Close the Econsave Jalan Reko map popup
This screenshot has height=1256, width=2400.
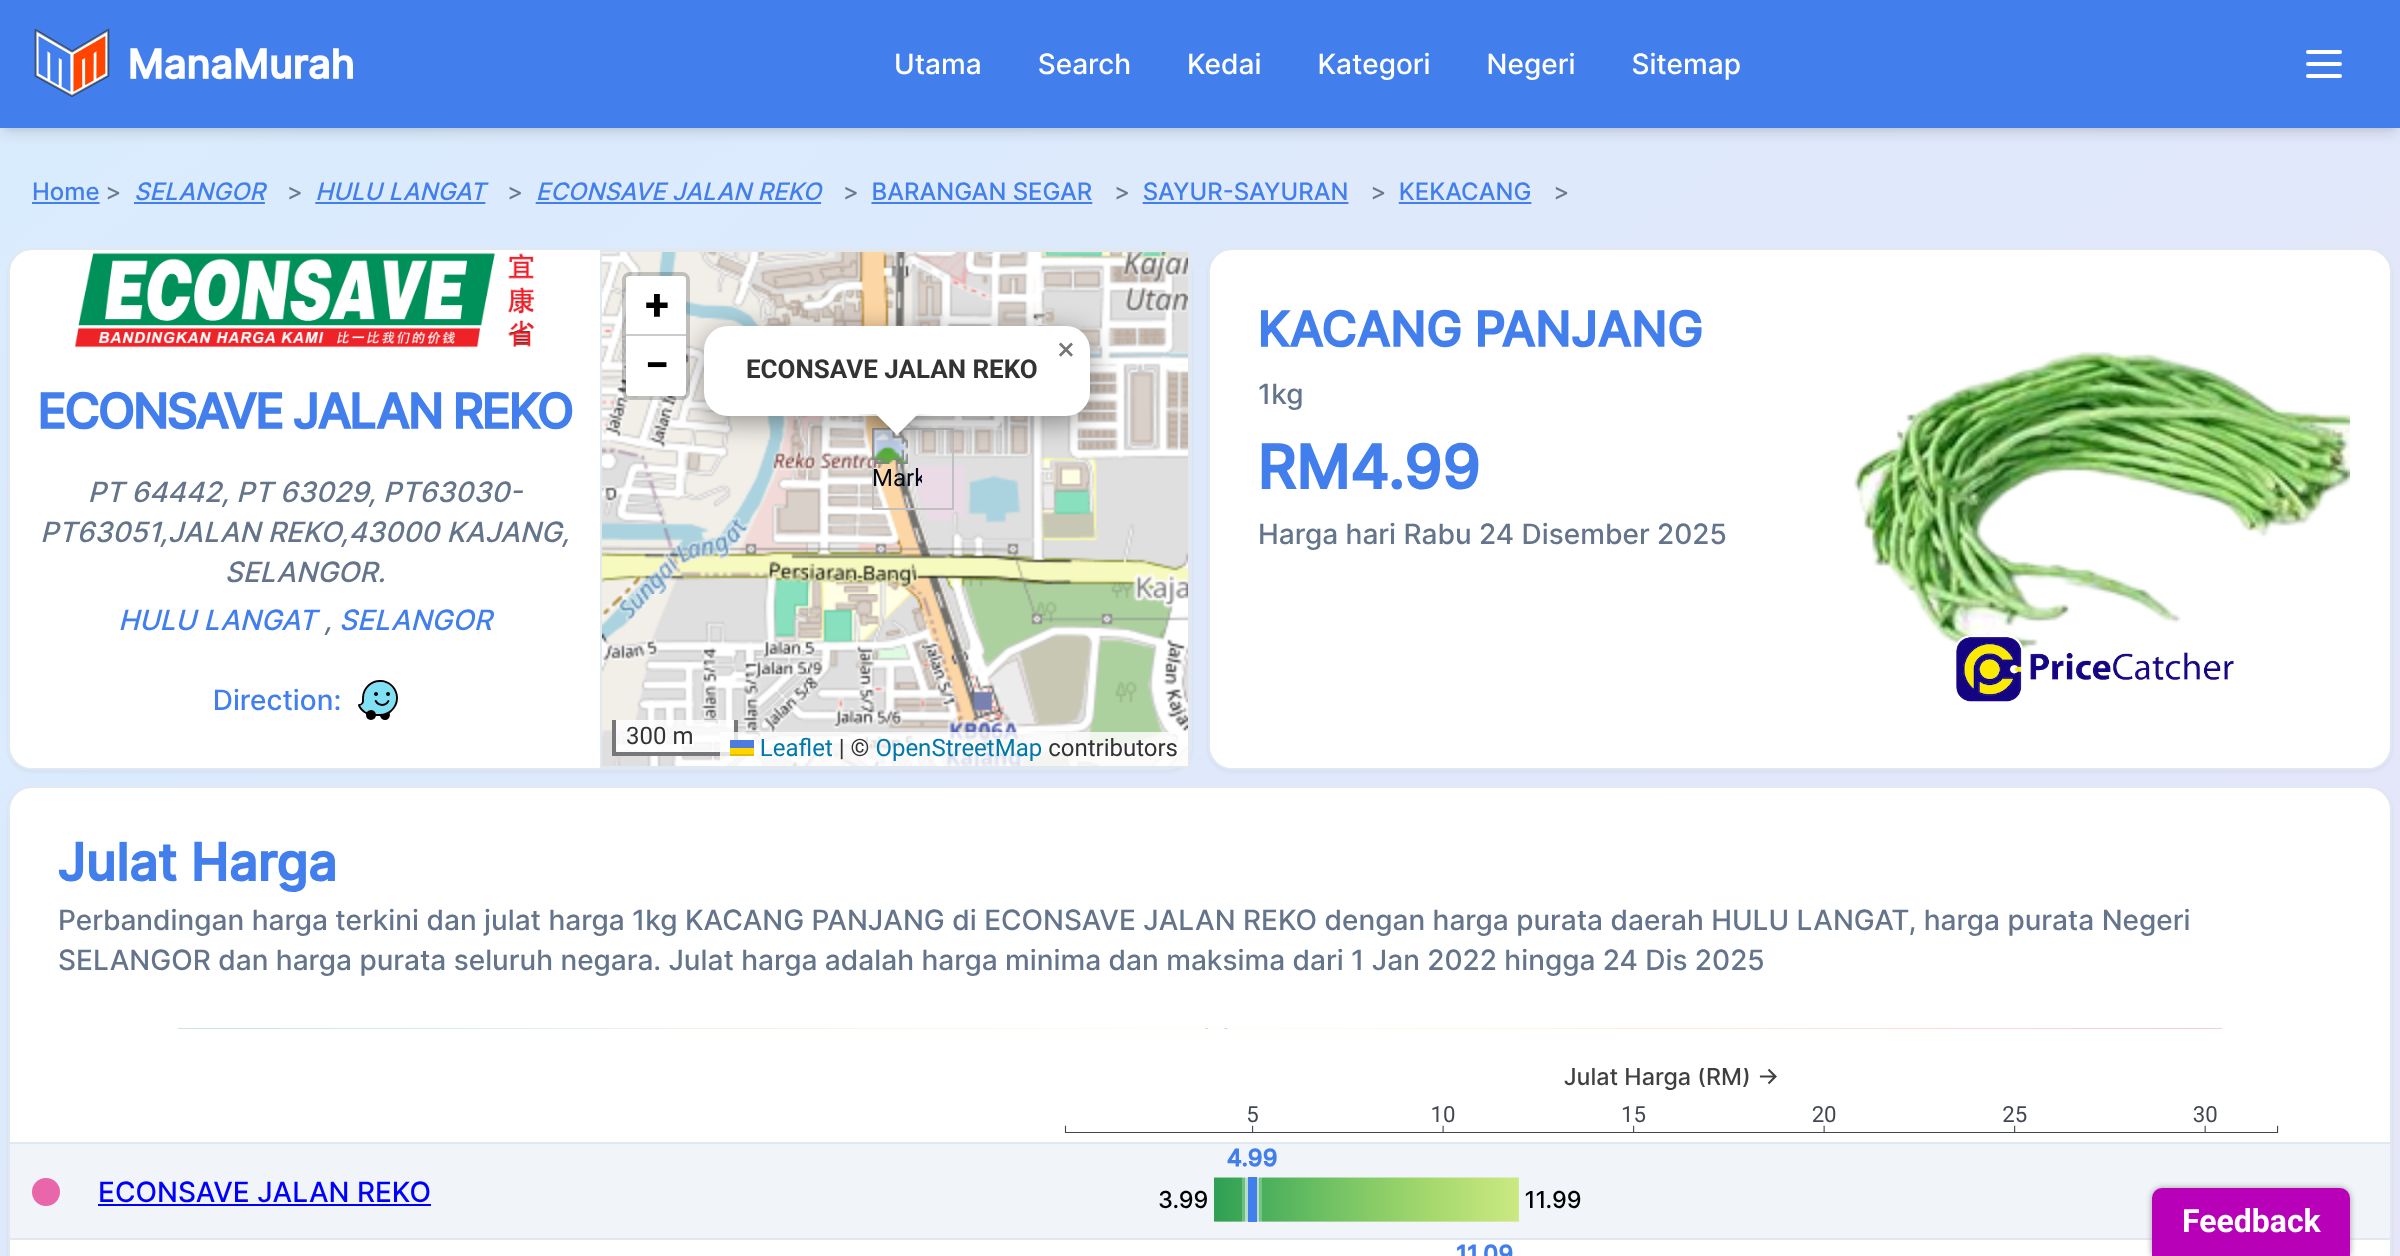pos(1065,350)
